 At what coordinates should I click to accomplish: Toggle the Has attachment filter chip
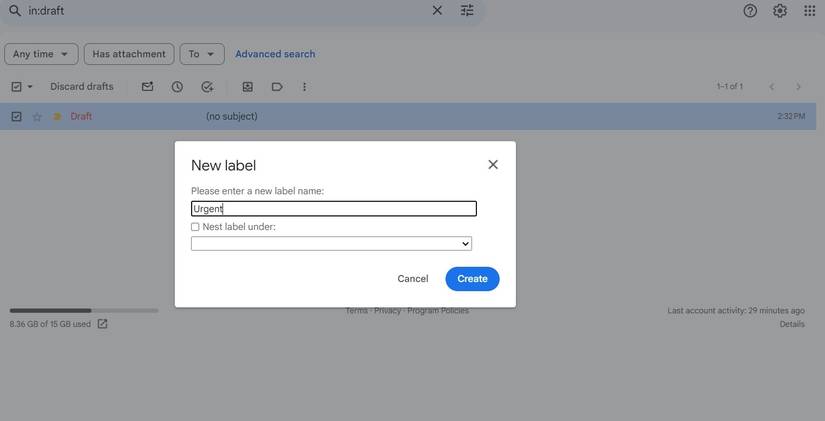[129, 54]
